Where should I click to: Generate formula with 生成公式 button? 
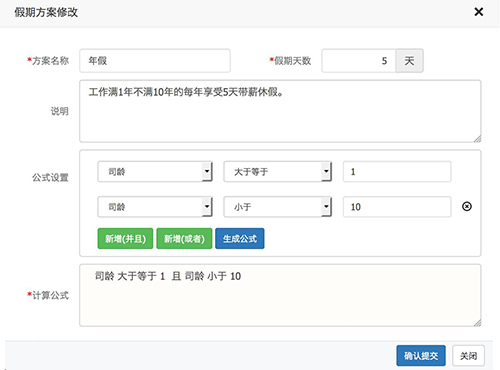pyautogui.click(x=240, y=239)
